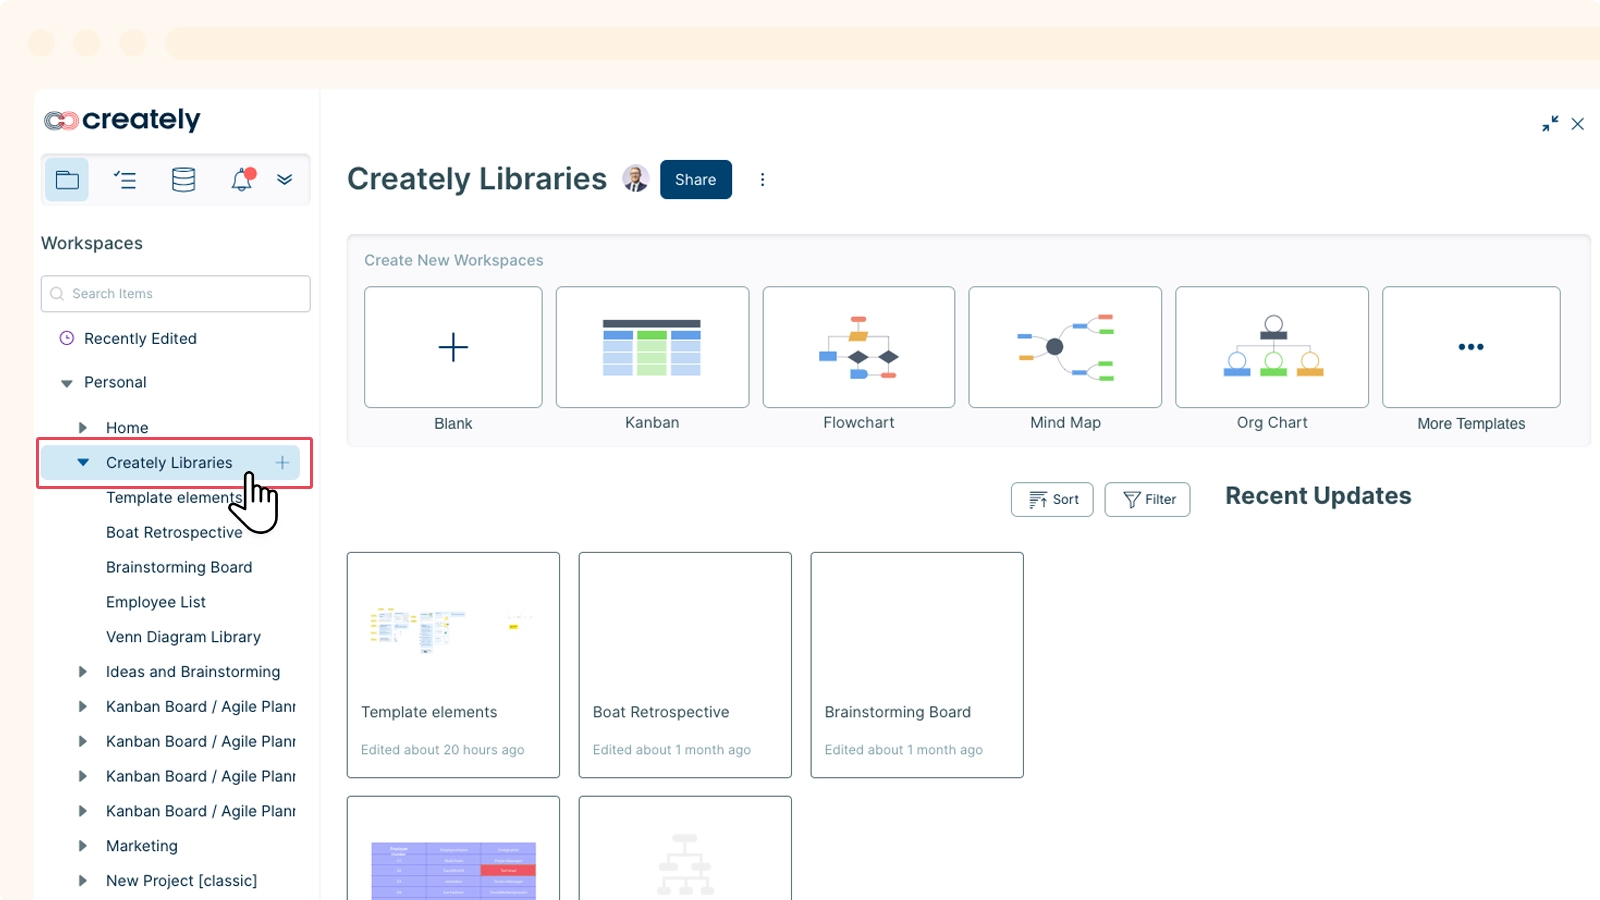Open the database panel icon
1600x900 pixels.
[x=184, y=180]
